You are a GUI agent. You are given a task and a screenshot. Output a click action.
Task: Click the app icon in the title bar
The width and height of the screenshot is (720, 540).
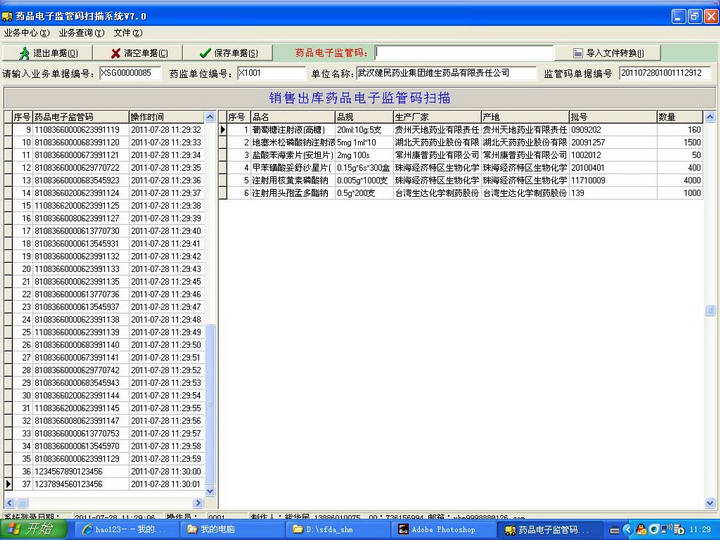pyautogui.click(x=7, y=17)
